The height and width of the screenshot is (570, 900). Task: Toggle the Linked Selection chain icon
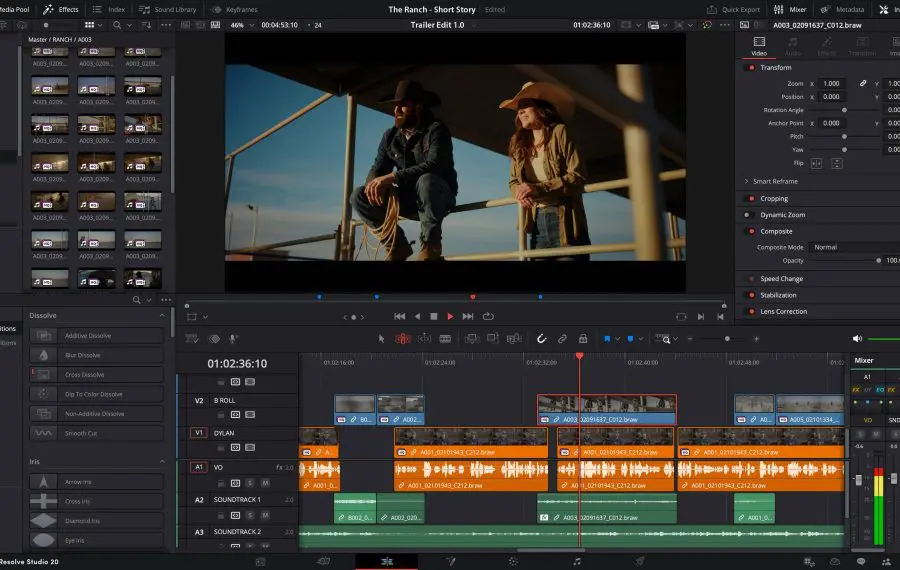[x=562, y=339]
